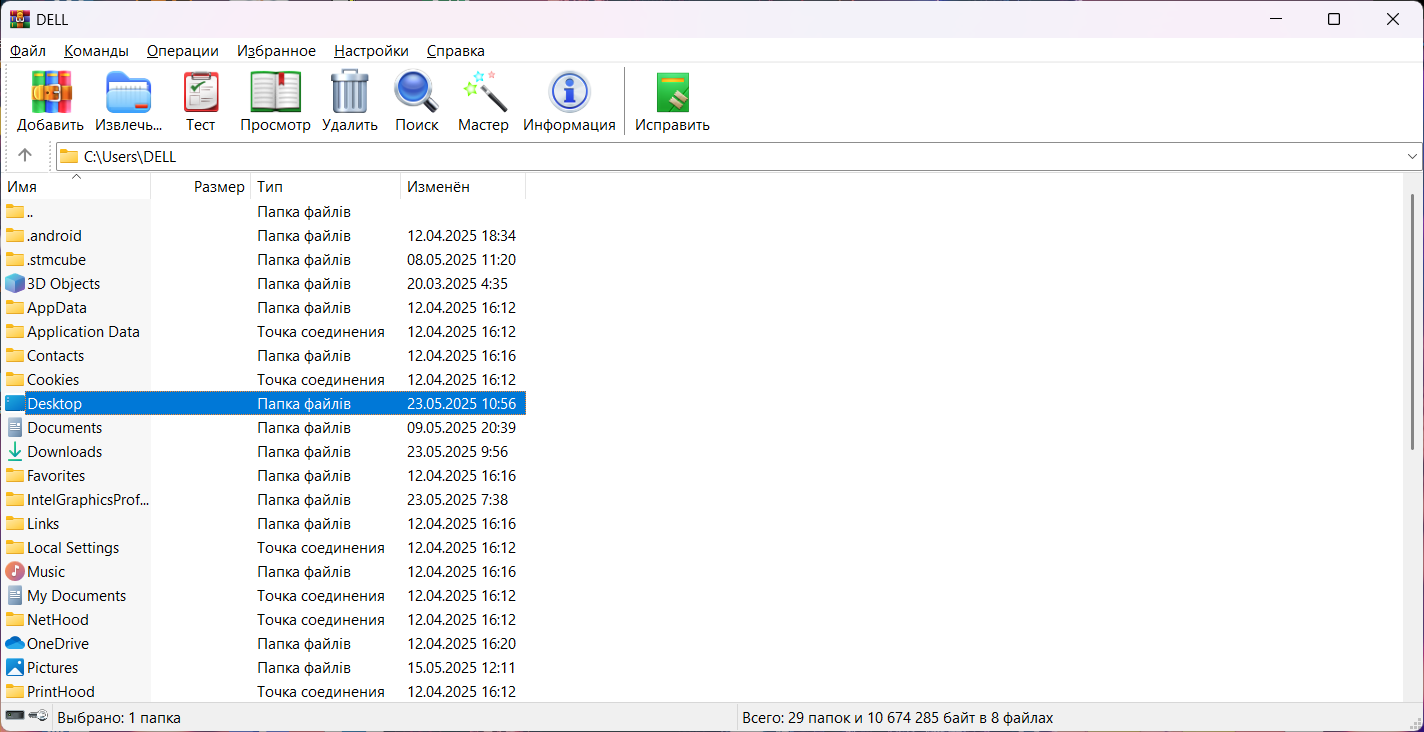Open the Справка menu
1424x732 pixels.
pos(455,51)
